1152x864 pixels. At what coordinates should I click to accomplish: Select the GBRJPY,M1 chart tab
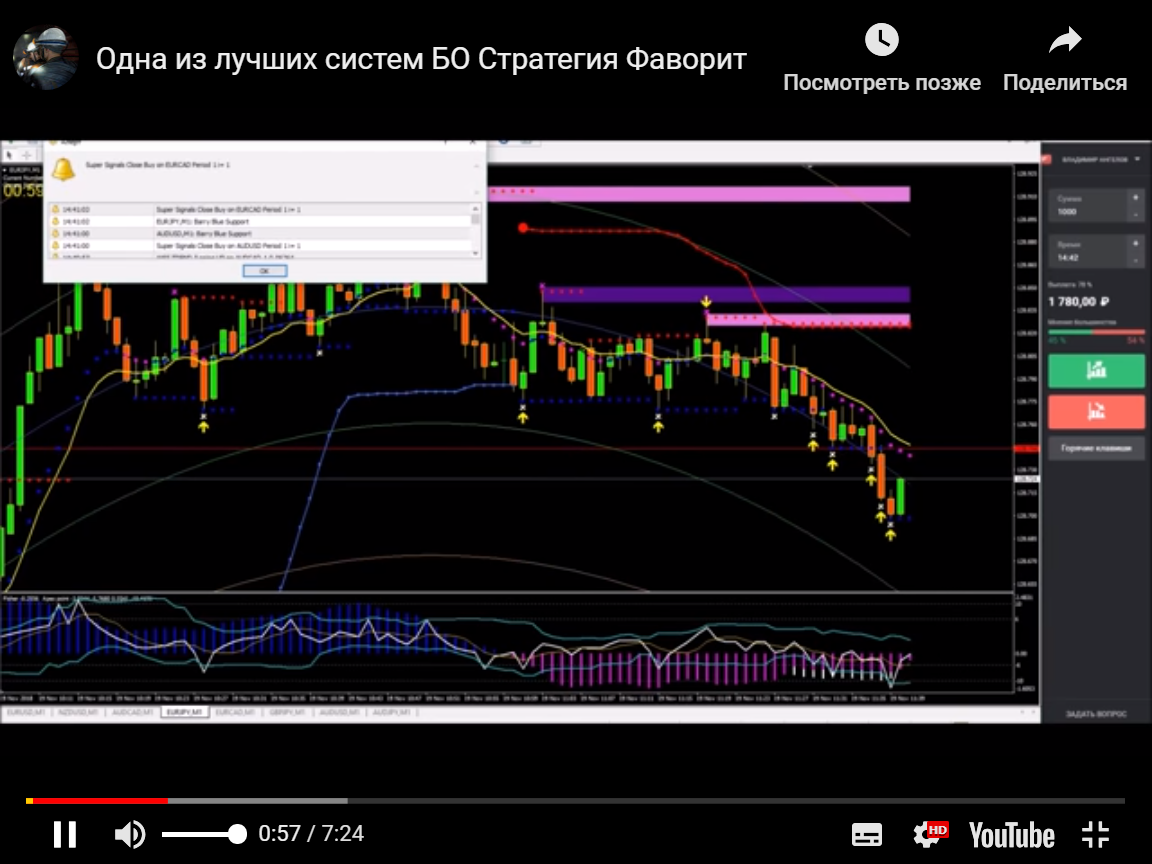[x=287, y=713]
